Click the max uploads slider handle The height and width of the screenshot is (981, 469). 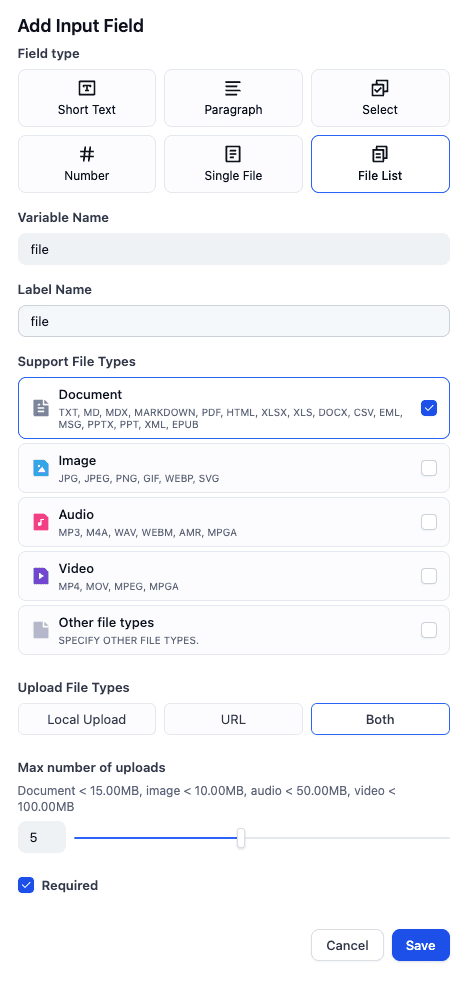coord(241,838)
